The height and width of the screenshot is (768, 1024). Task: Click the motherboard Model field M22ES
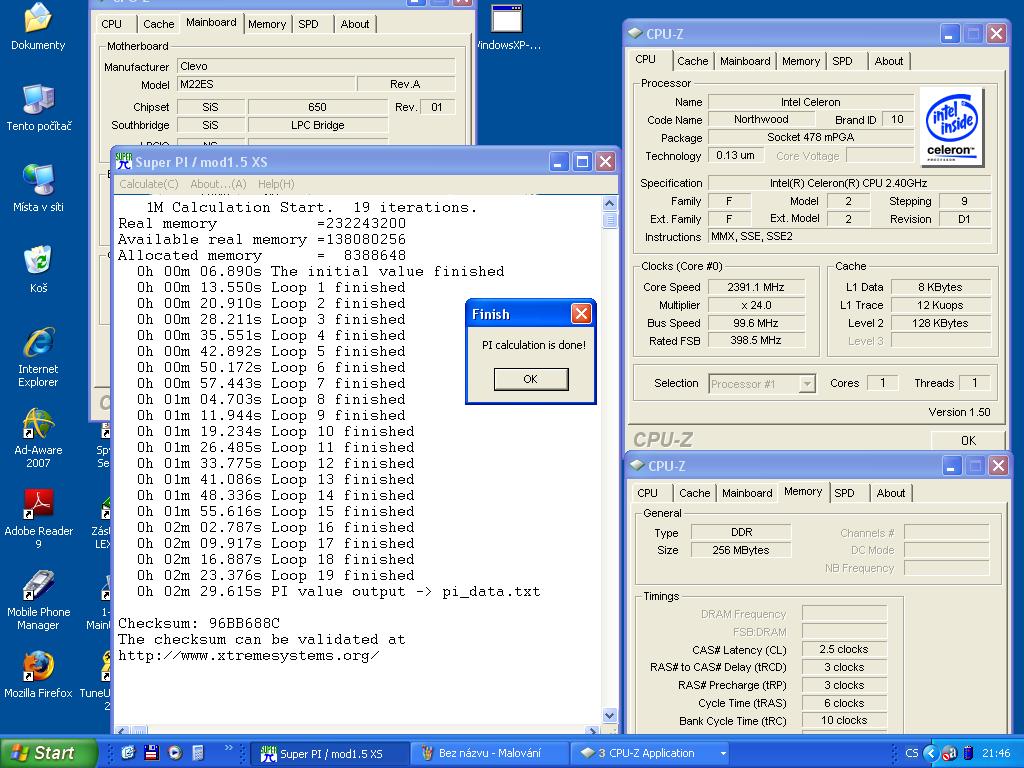click(266, 84)
